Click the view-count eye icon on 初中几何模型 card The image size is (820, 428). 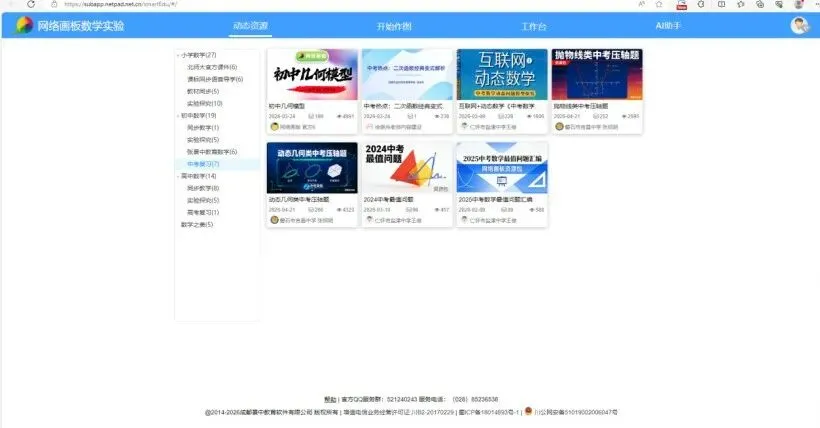point(339,116)
